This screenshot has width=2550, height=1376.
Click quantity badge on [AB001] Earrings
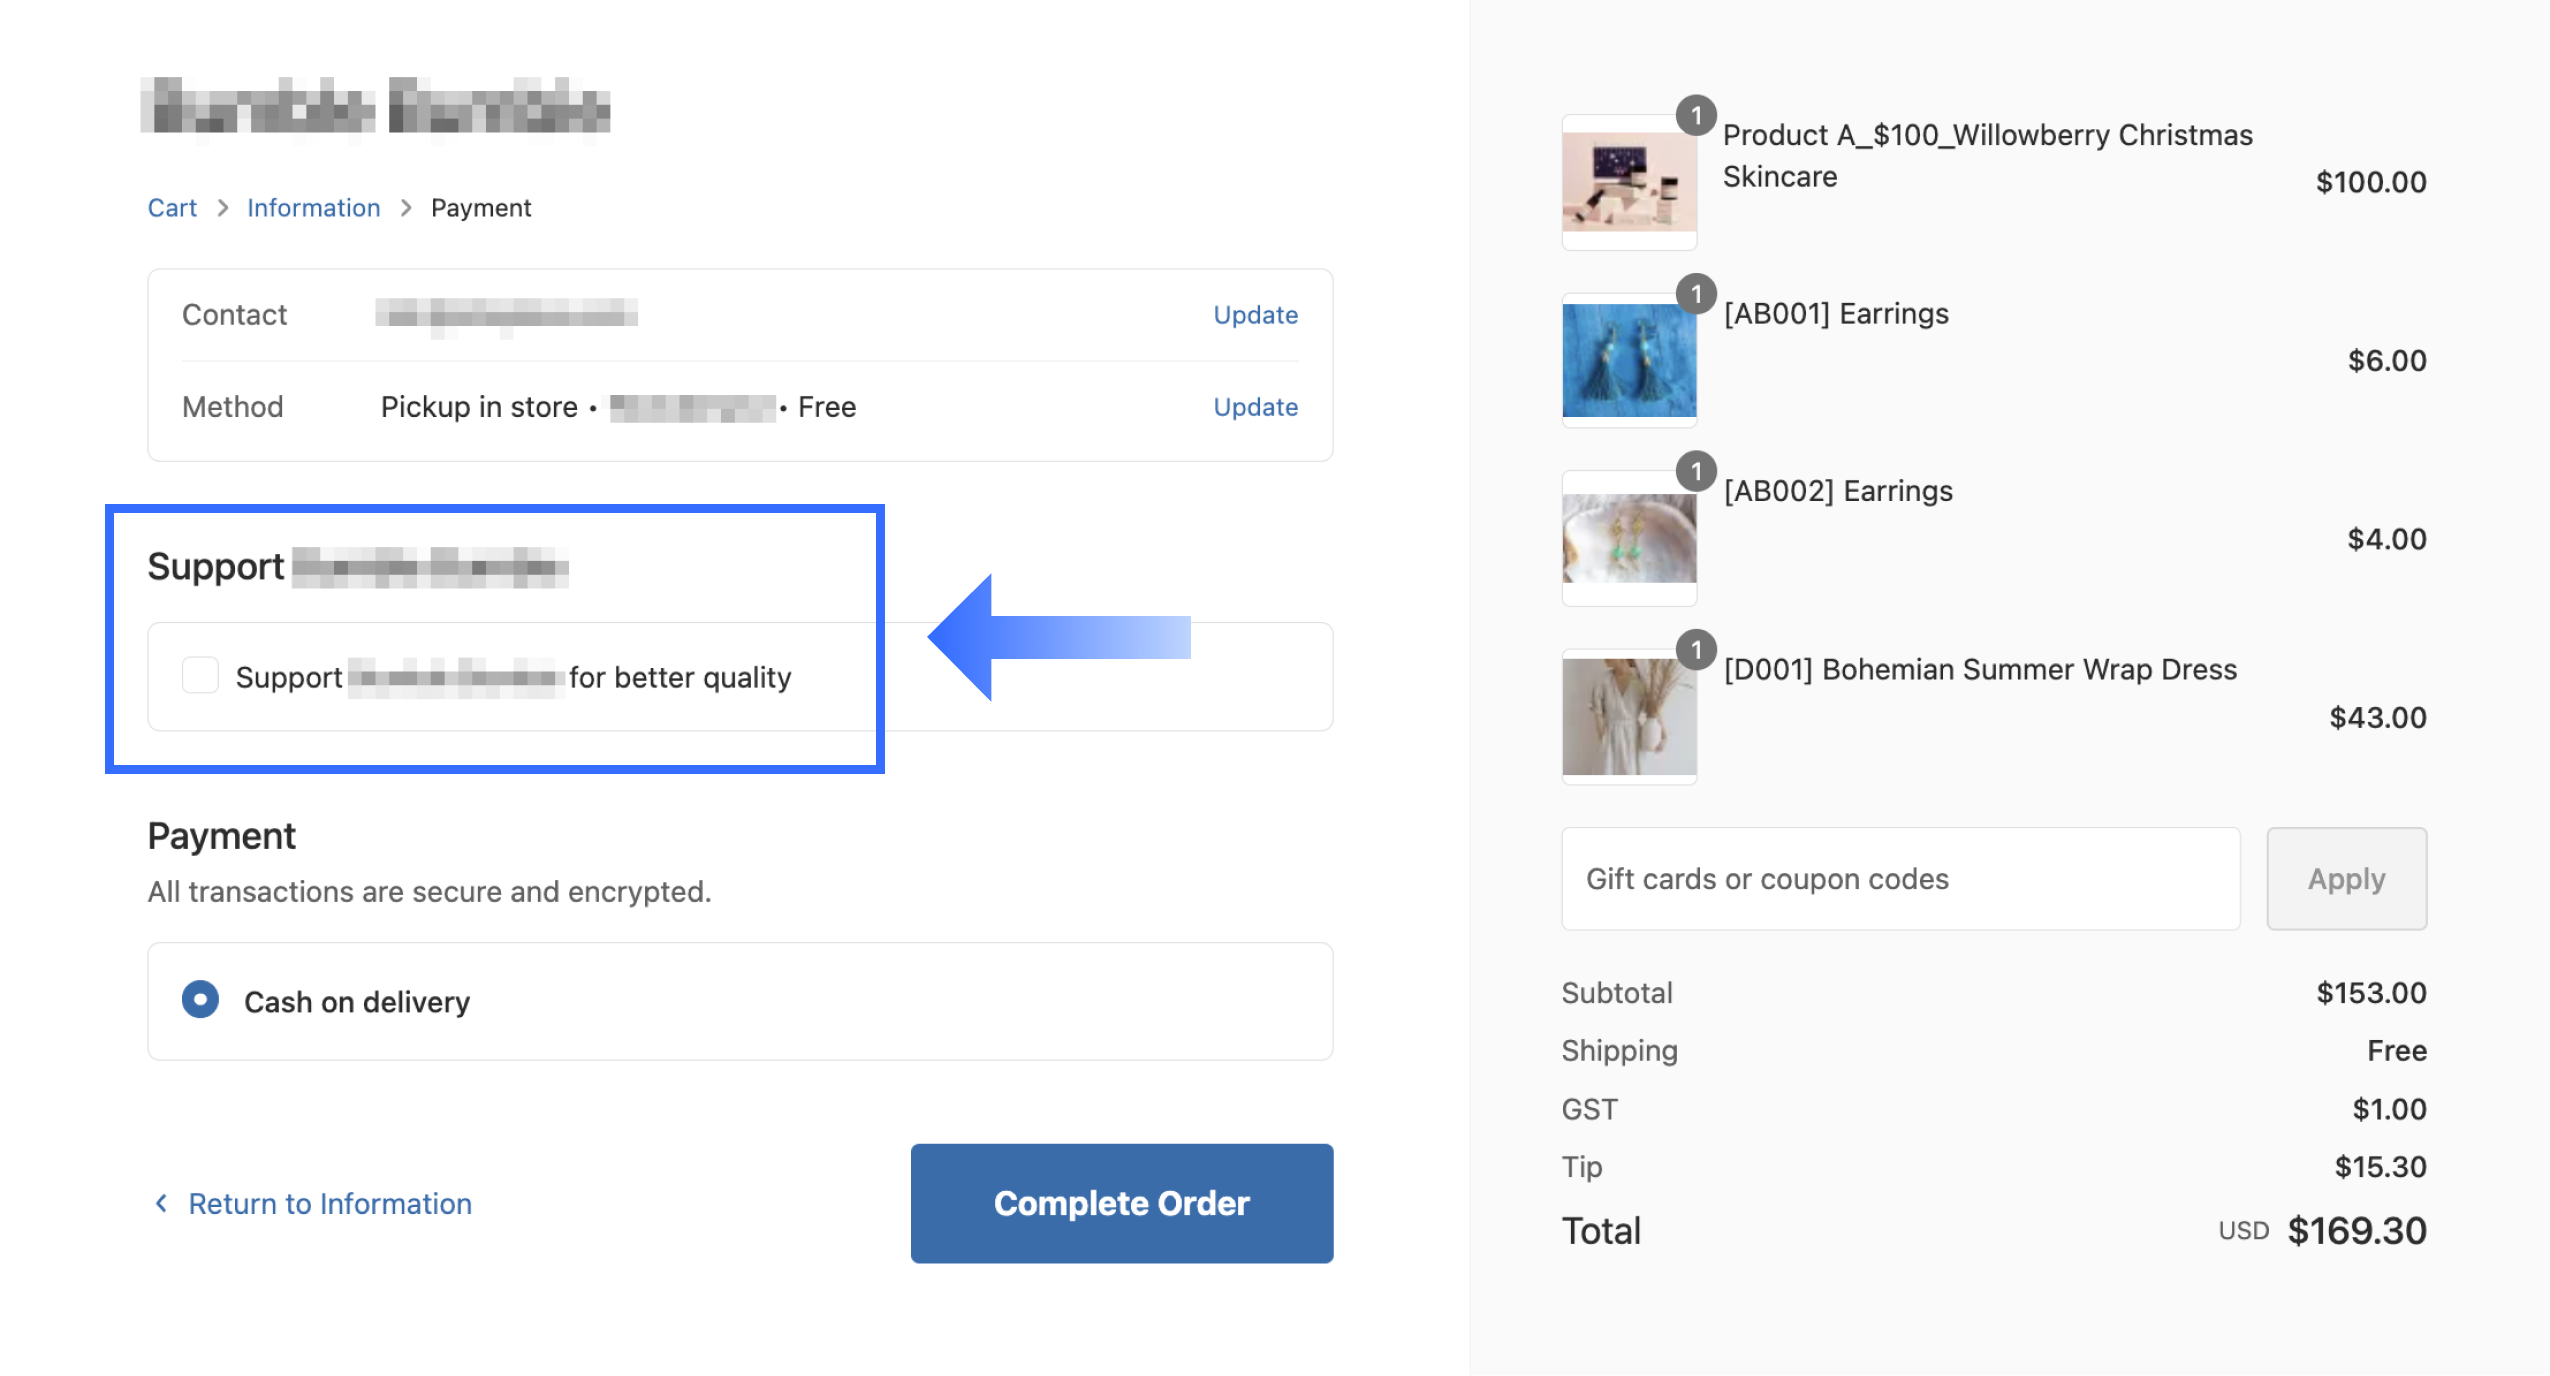click(1696, 294)
